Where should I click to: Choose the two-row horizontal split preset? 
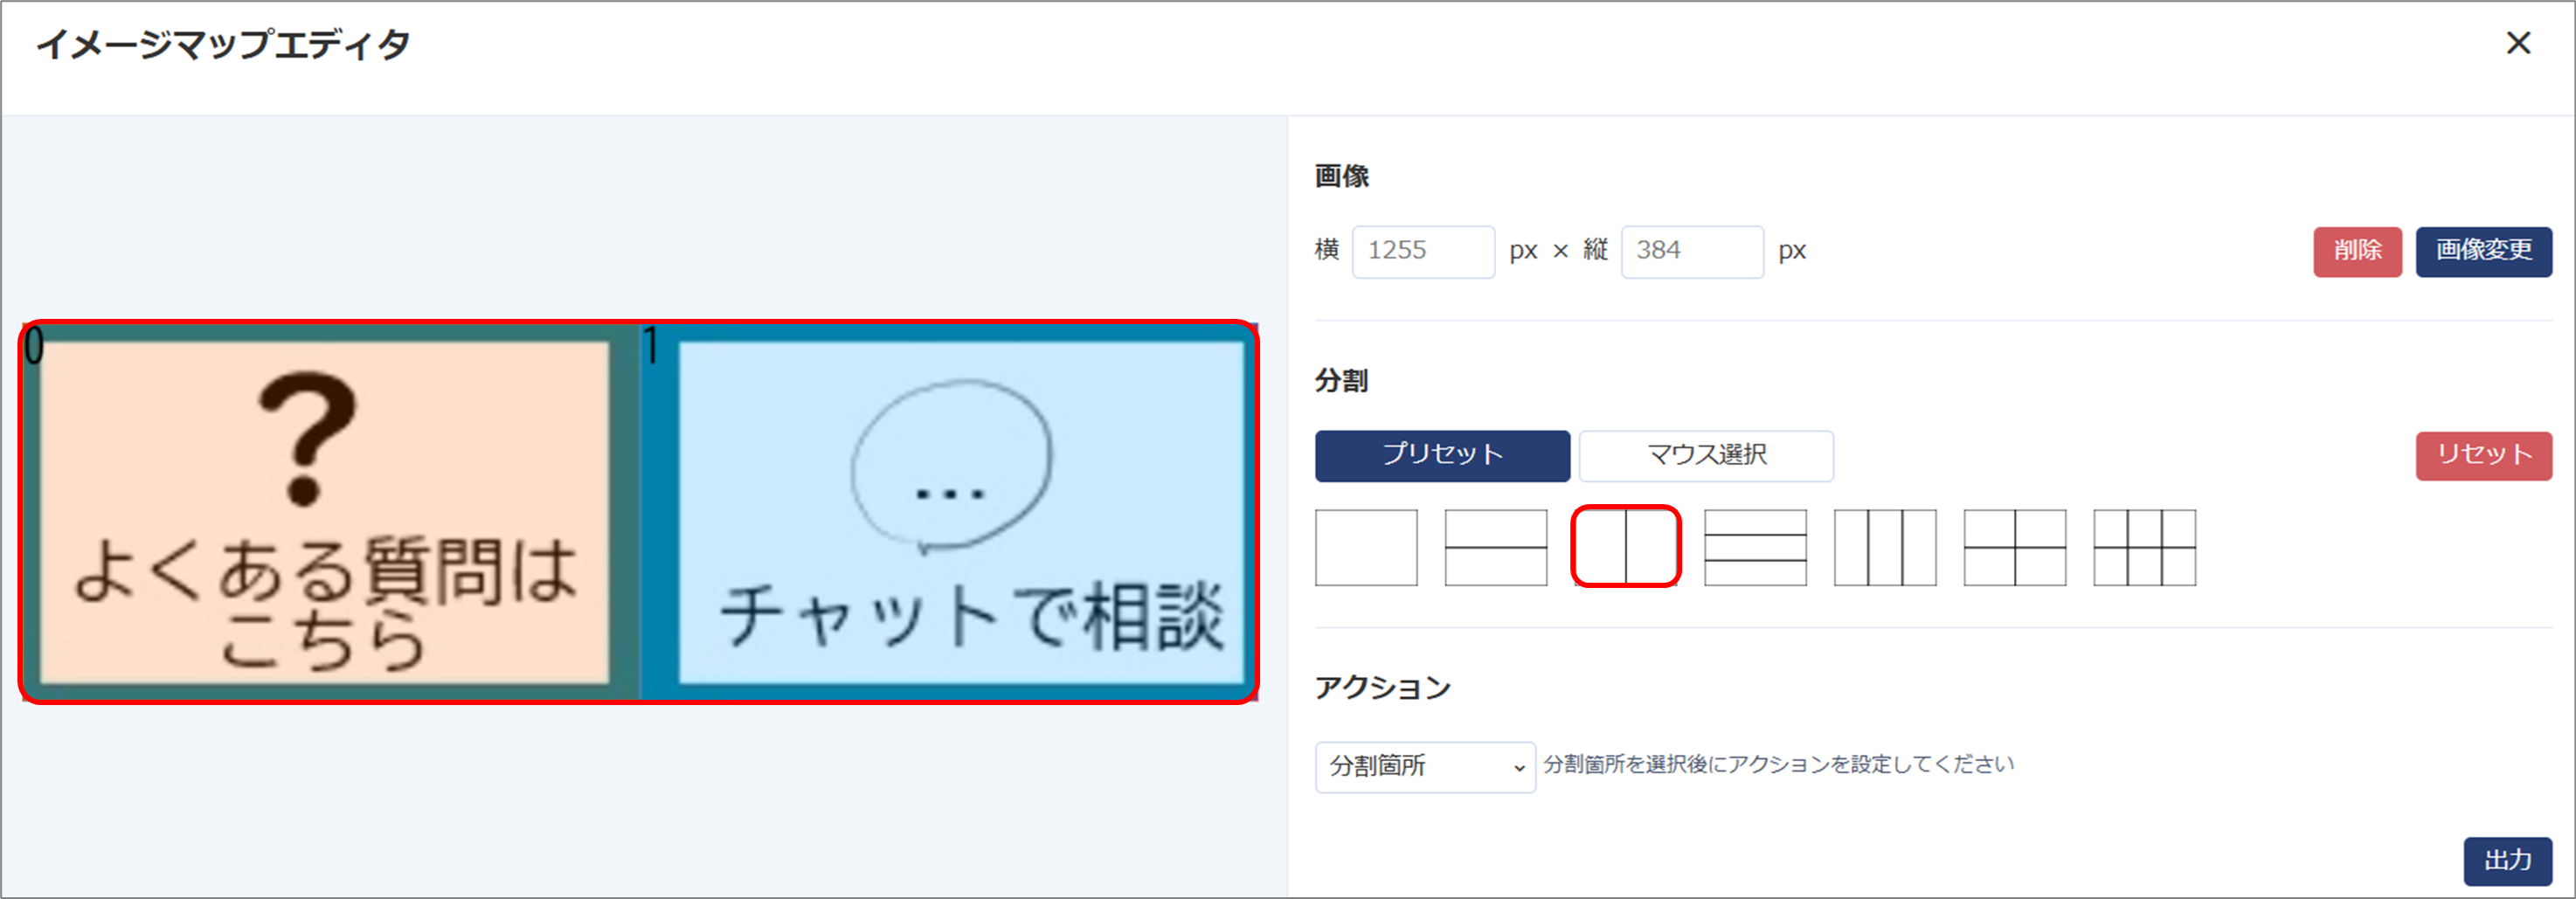click(1496, 547)
